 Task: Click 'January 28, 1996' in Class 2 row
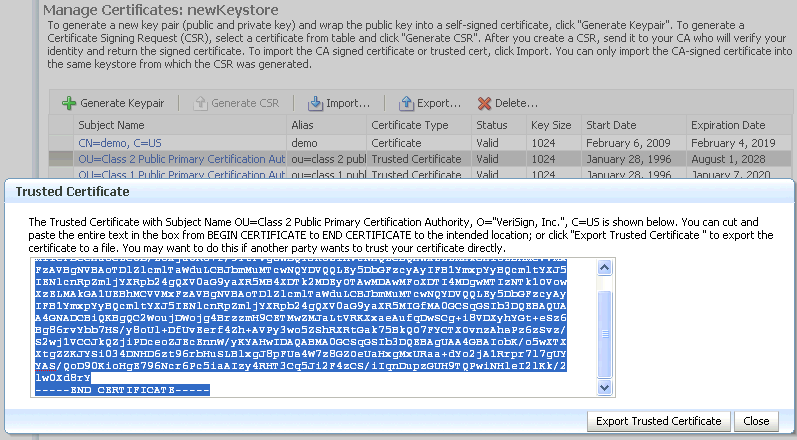tap(629, 159)
